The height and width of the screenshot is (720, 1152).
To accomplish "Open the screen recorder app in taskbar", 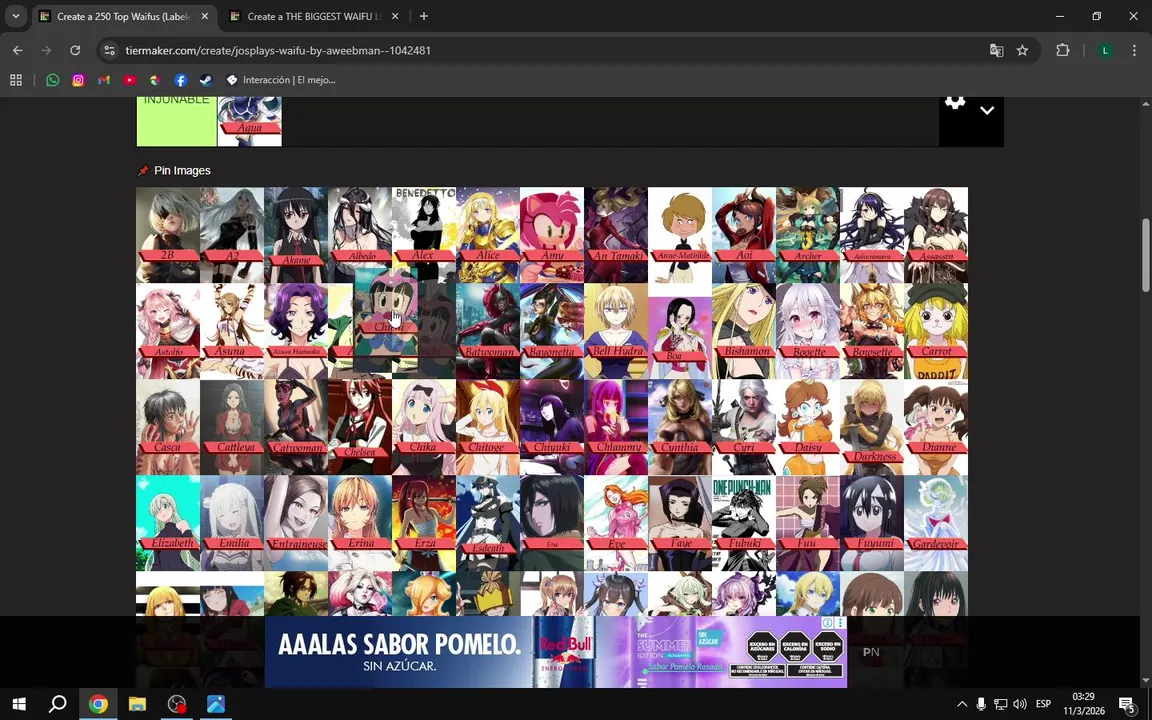I will [177, 704].
